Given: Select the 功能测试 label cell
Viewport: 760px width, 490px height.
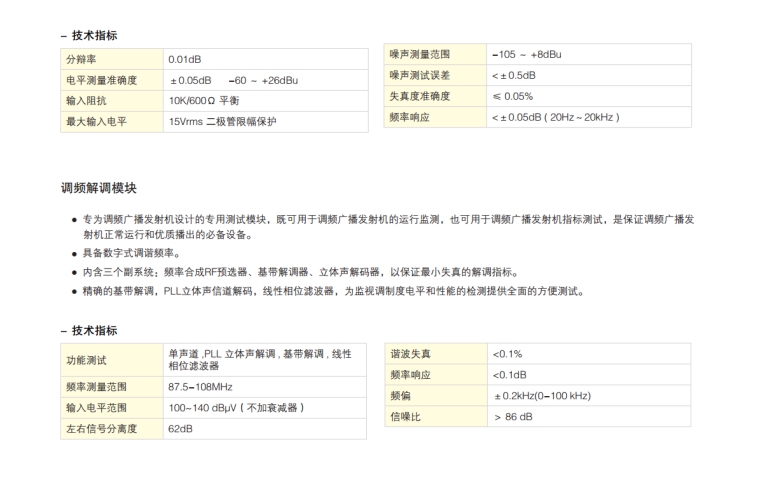Looking at the screenshot, I should (x=86, y=360).
